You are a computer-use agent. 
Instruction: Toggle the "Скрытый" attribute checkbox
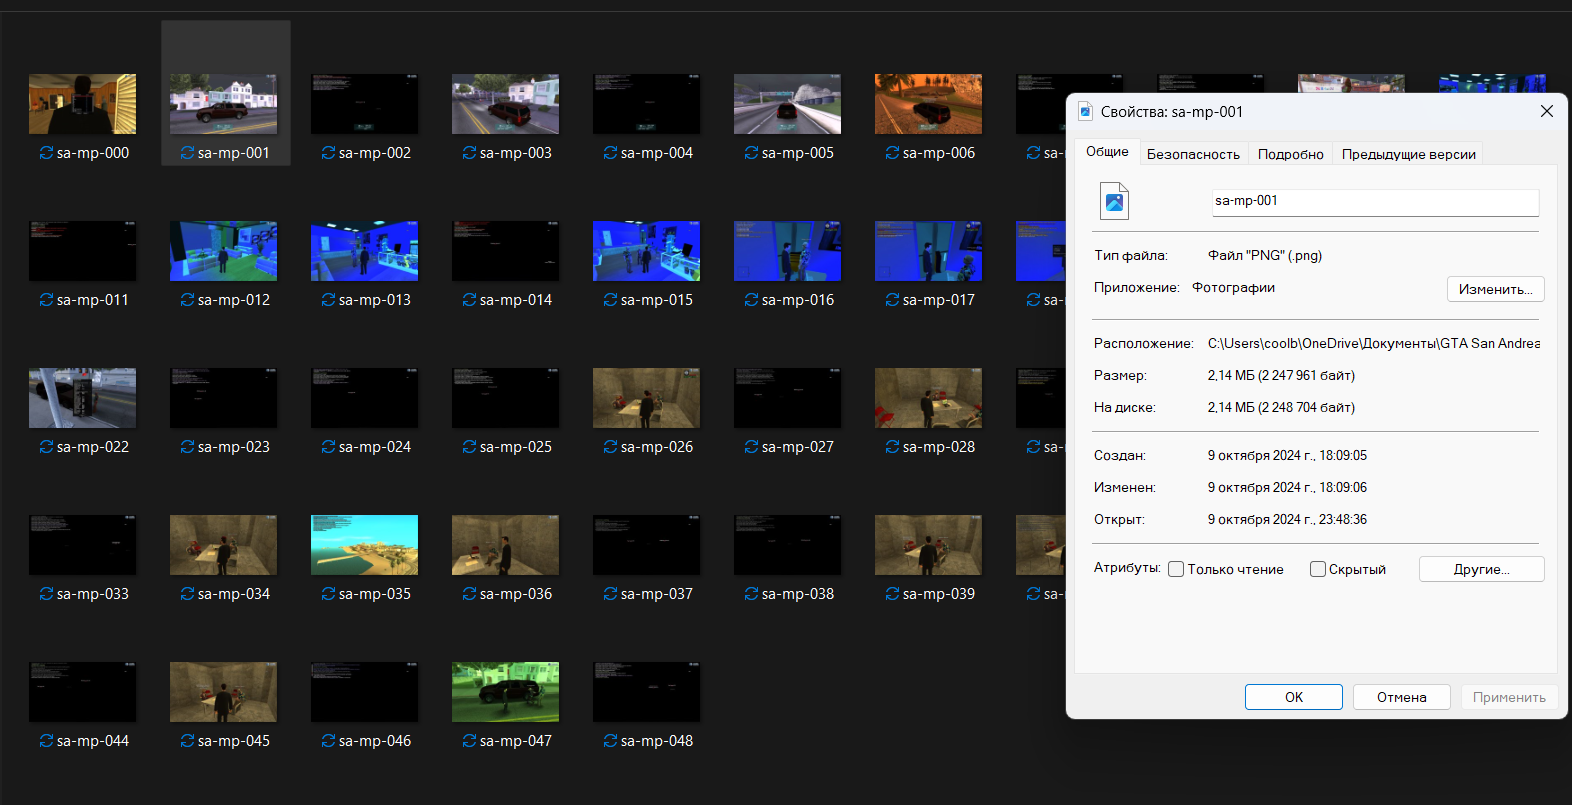(1318, 569)
